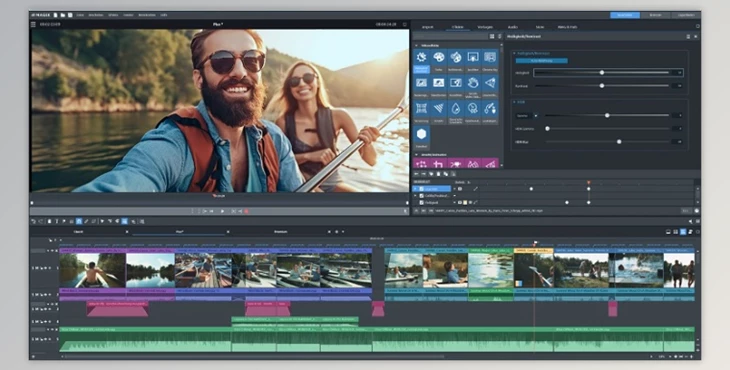Switch to the Vorlagen tab
The image size is (730, 370).
tap(485, 27)
